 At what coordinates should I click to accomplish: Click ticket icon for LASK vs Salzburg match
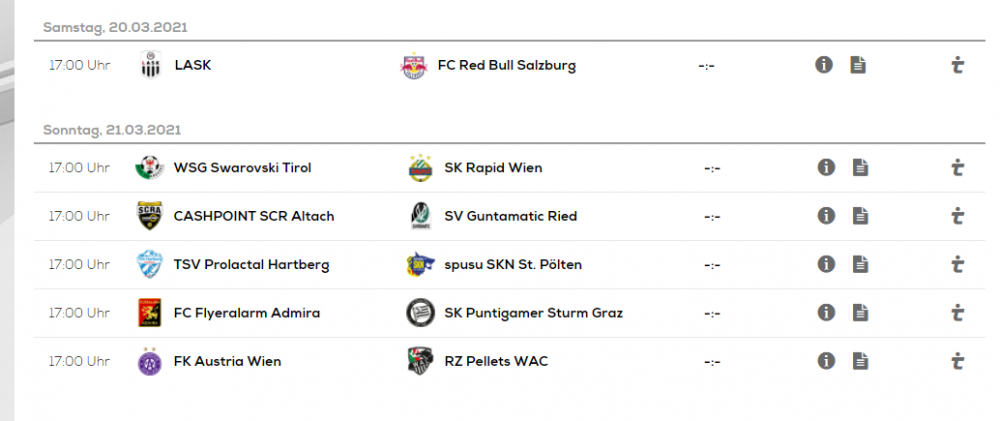(957, 64)
